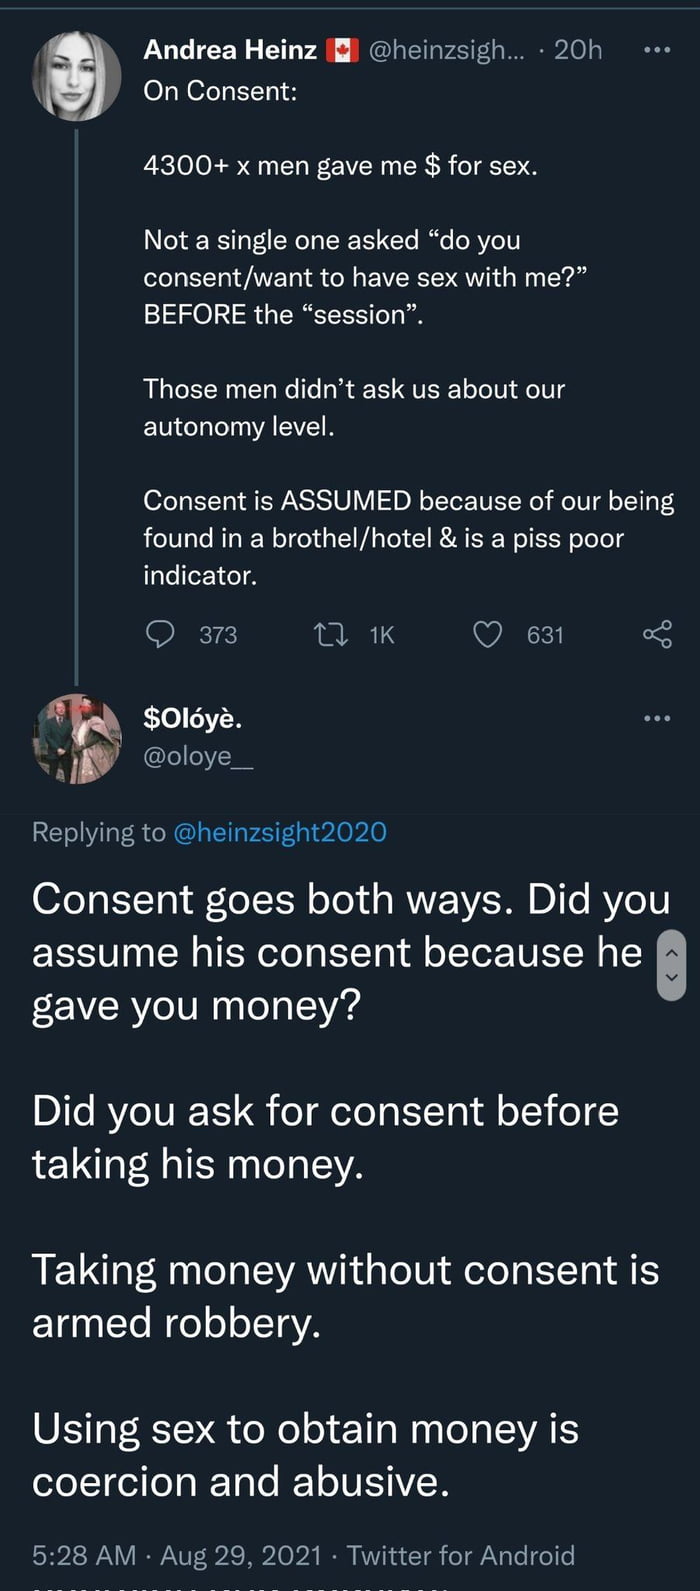Click the Andrea Heinz display name
Screen dimensions: 700x1591
(230, 49)
